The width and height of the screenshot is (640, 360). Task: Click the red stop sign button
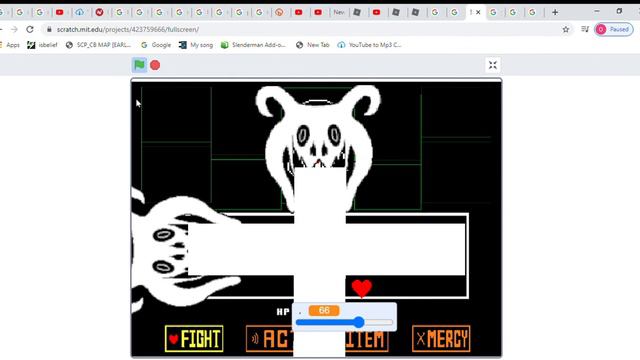coord(155,65)
